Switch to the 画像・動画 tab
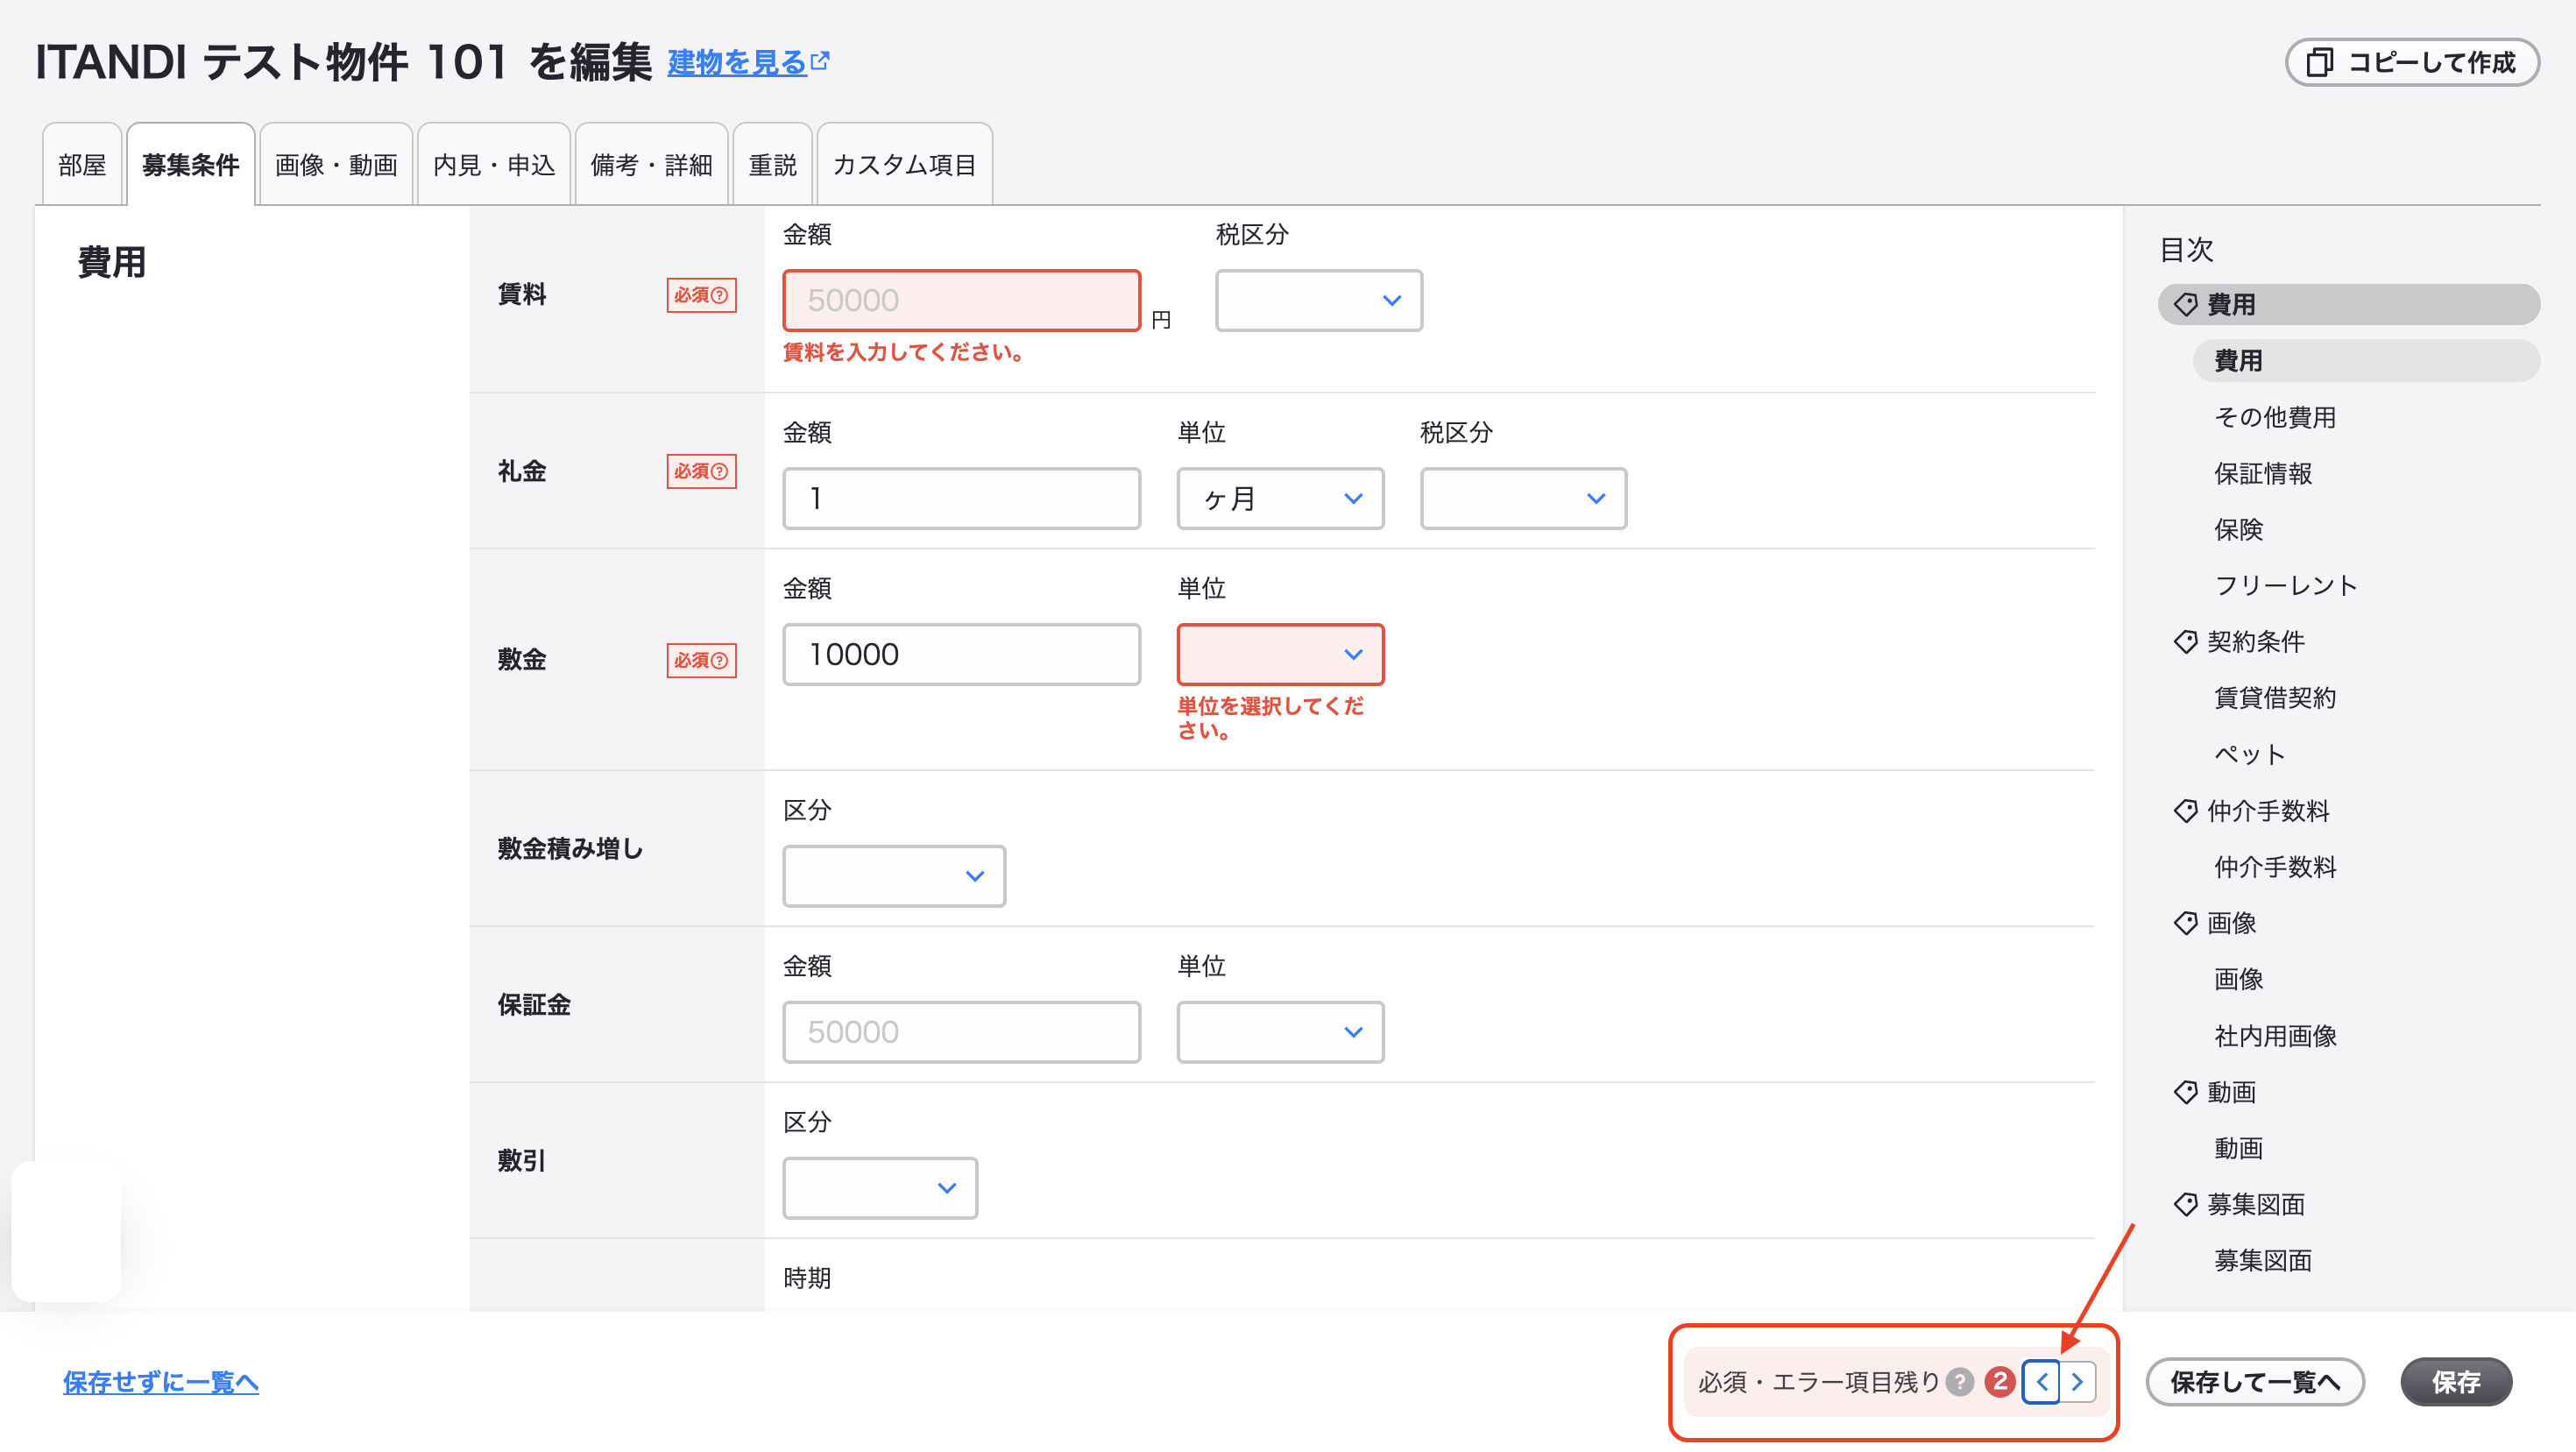This screenshot has width=2576, height=1452. point(336,165)
